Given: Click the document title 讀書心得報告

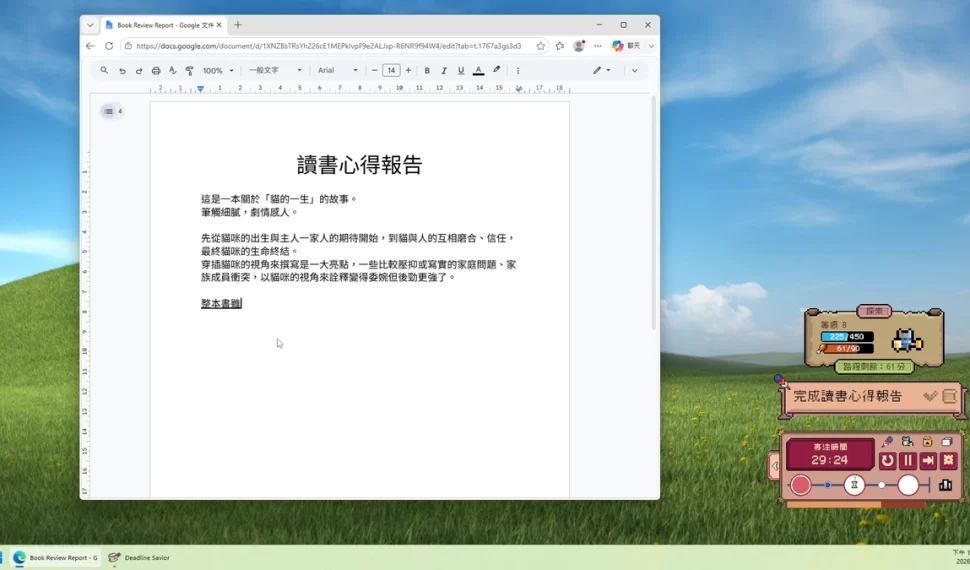Looking at the screenshot, I should point(359,165).
